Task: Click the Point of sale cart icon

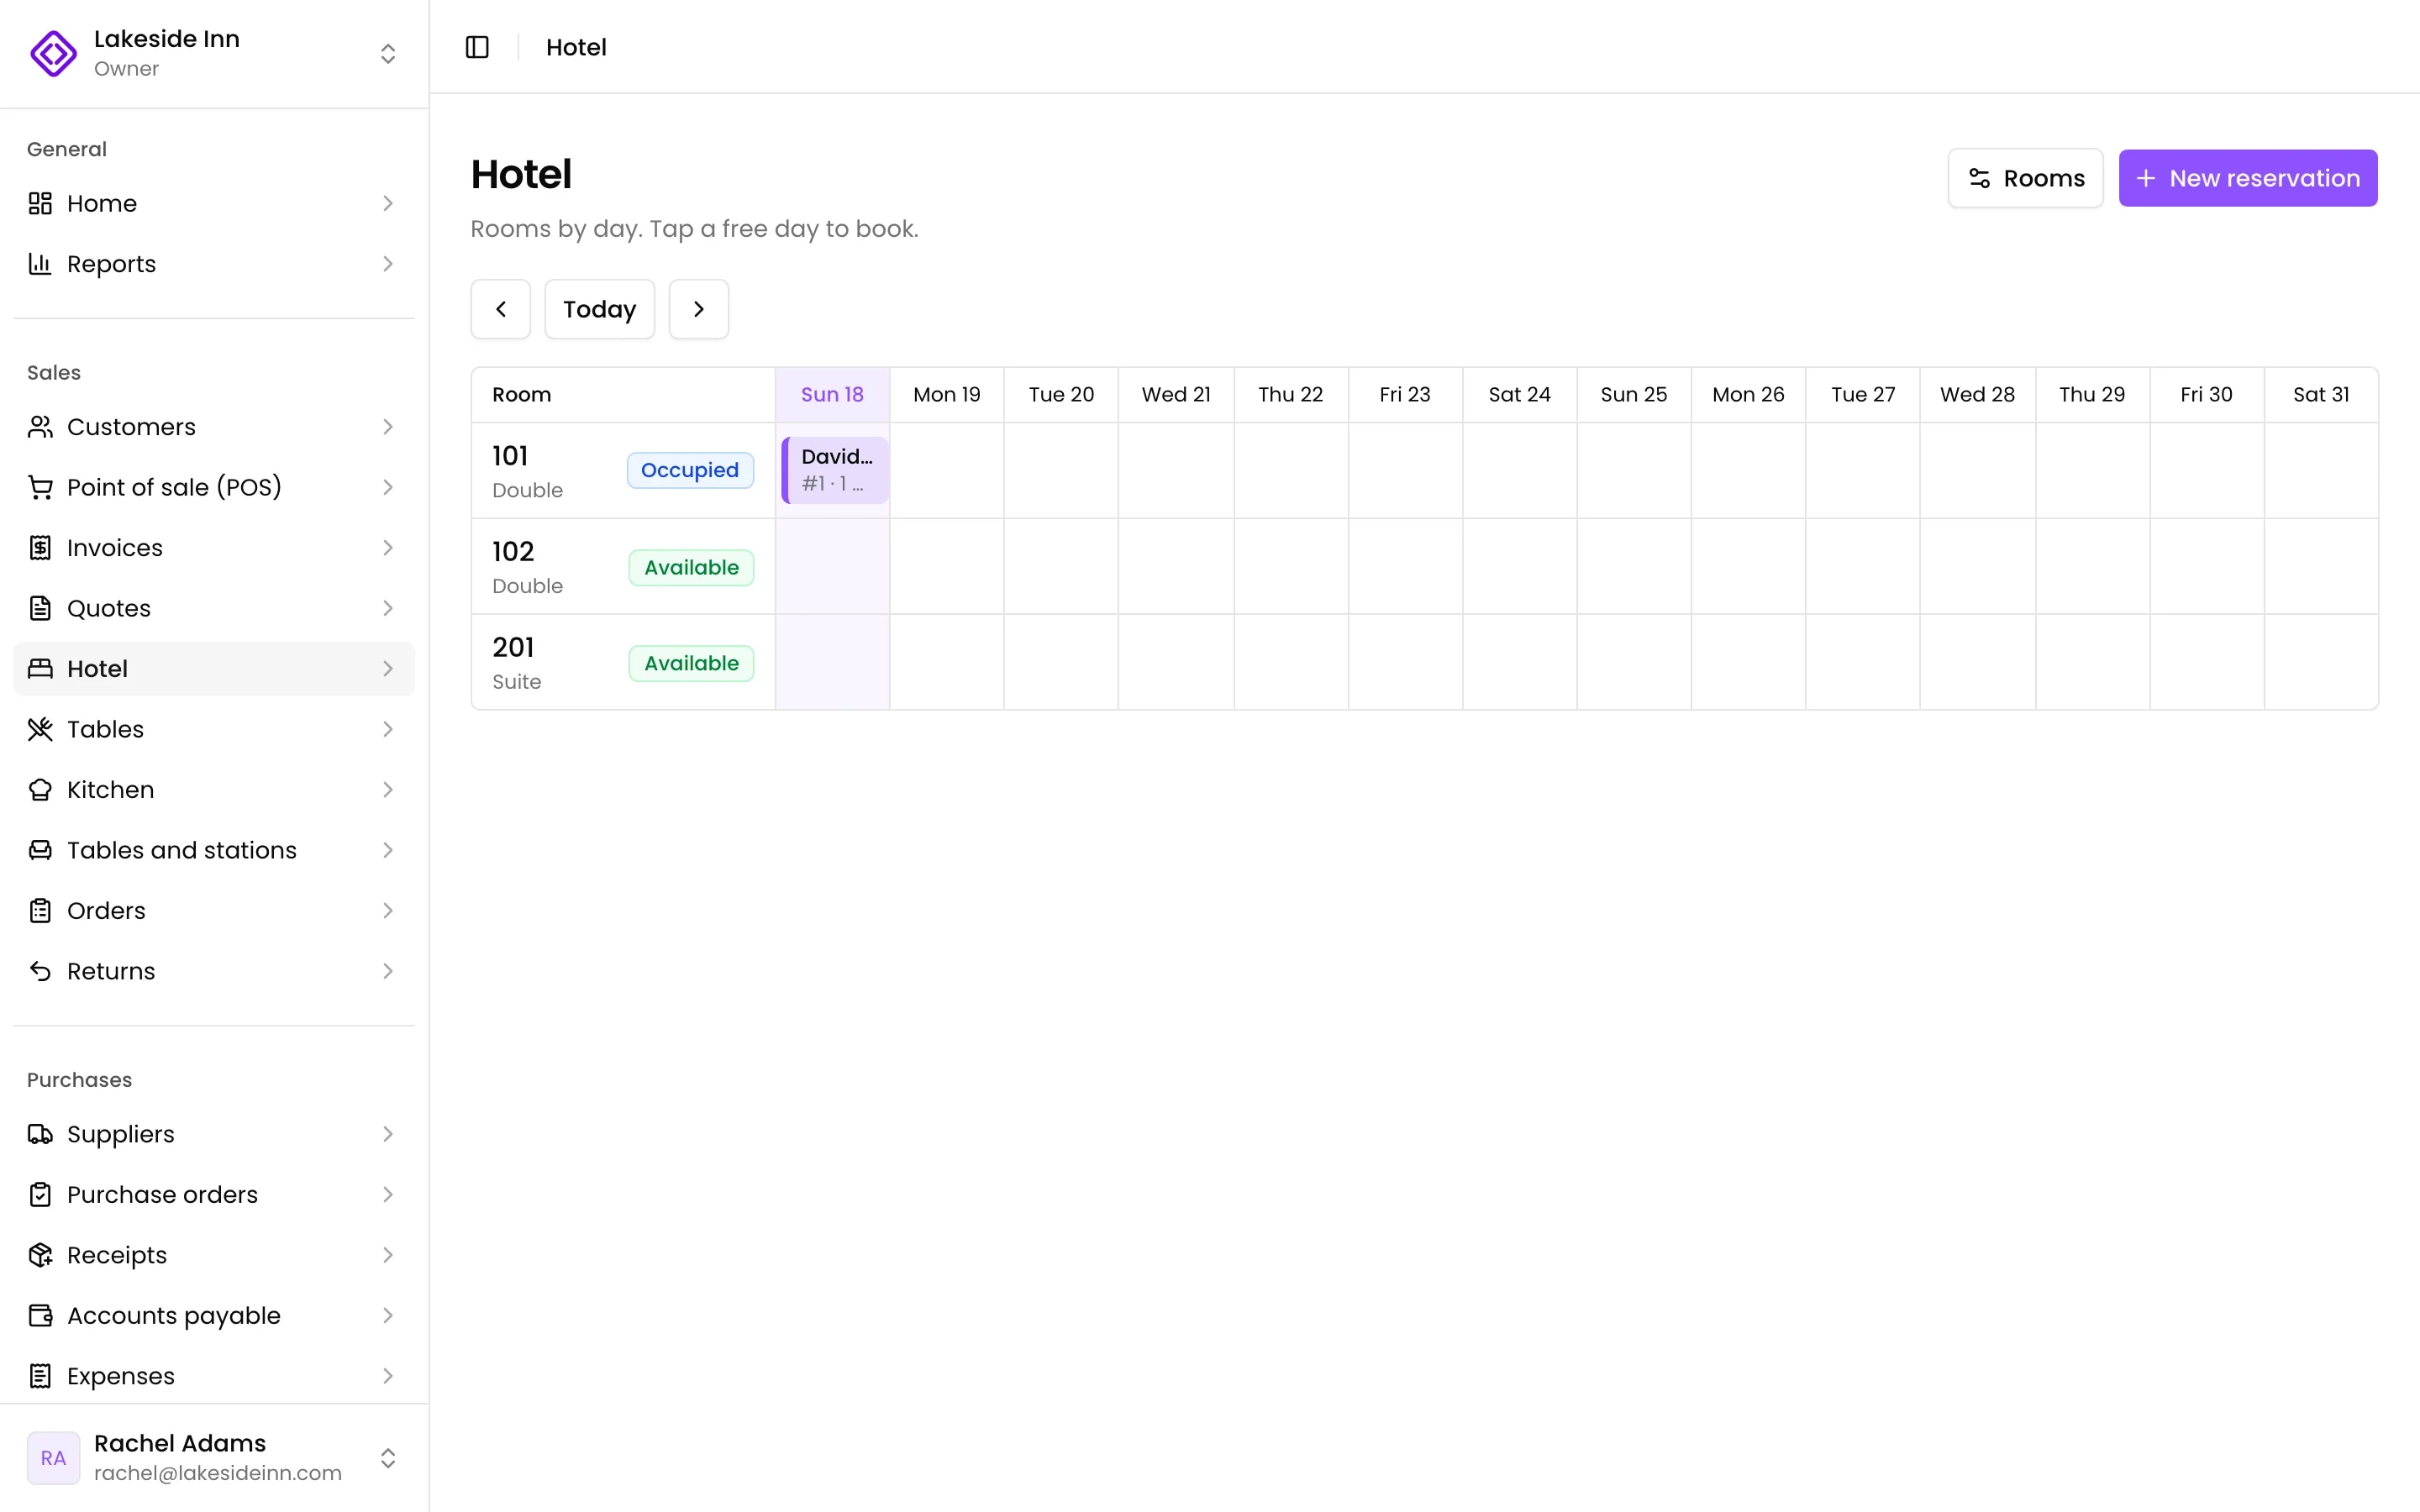Action: [x=40, y=487]
